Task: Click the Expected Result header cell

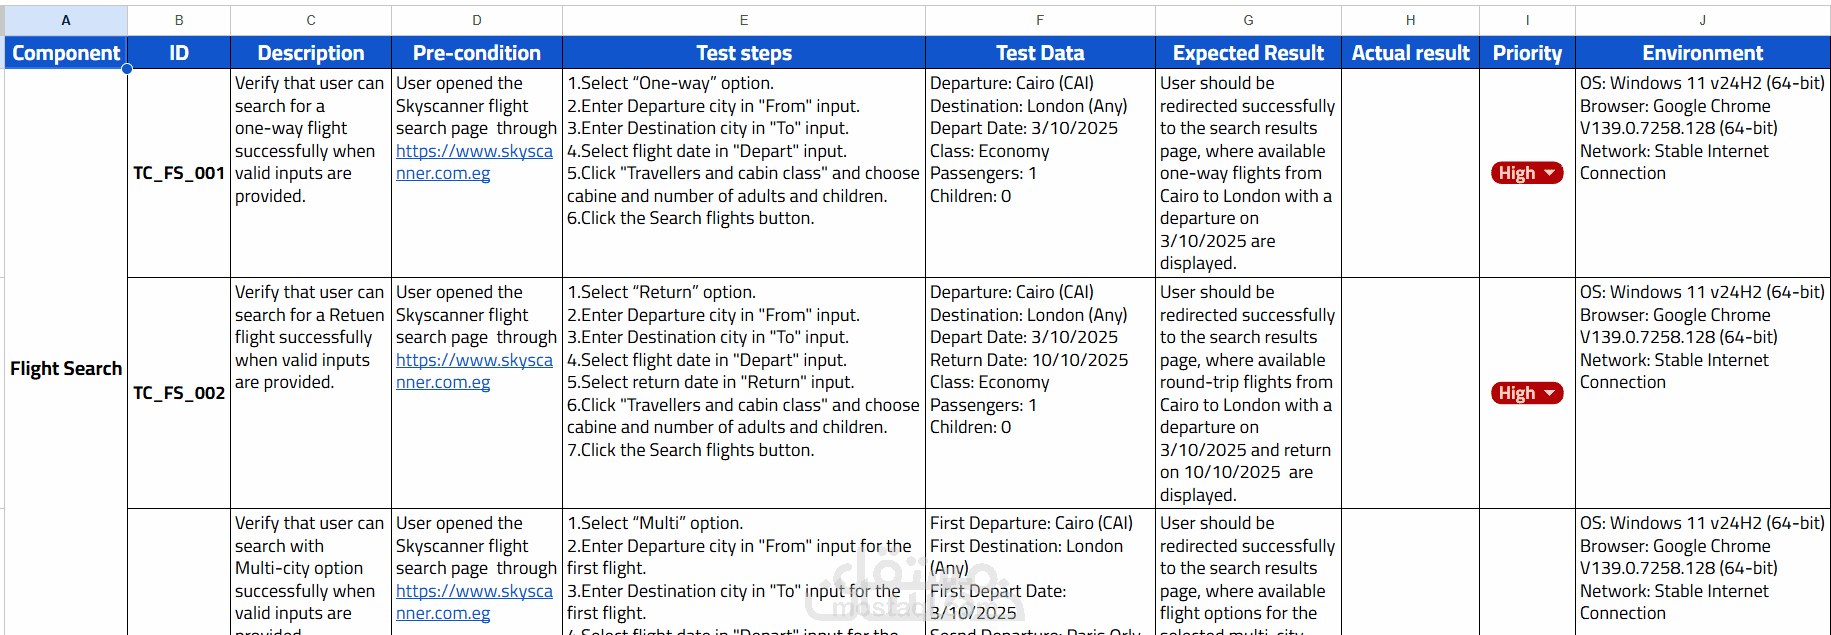Action: point(1248,53)
